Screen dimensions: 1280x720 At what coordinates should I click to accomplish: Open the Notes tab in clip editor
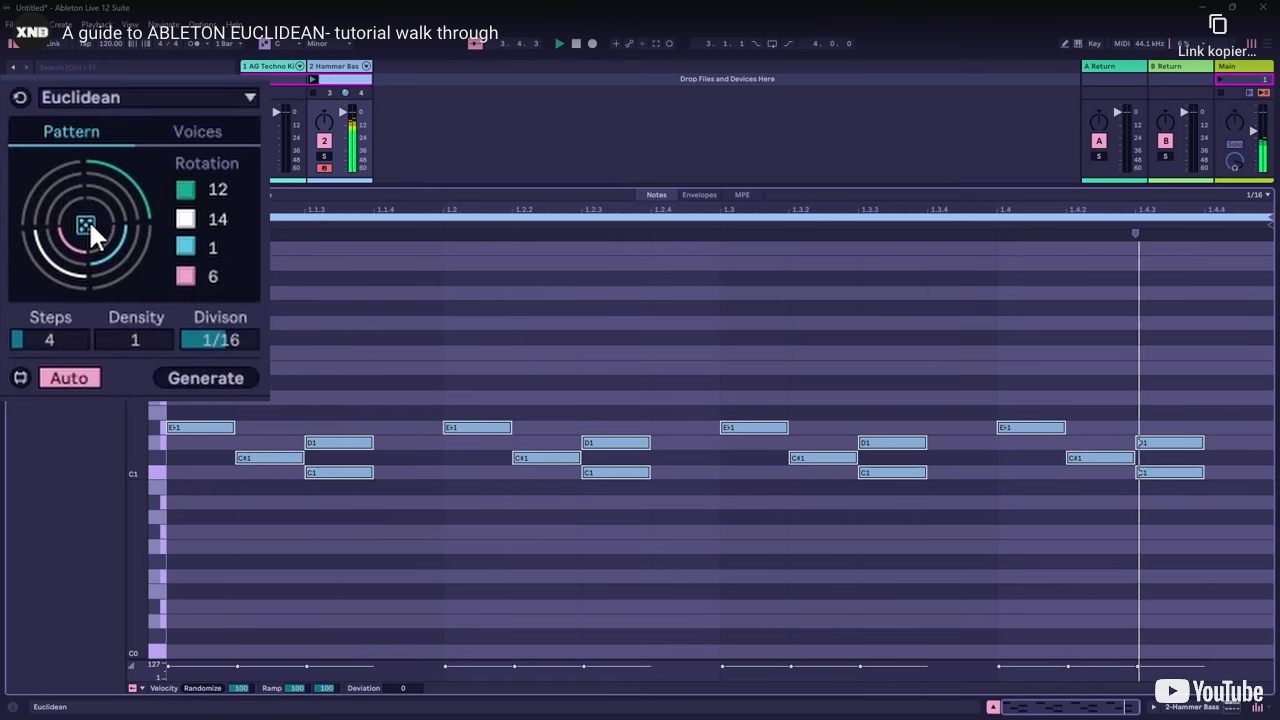tap(656, 195)
